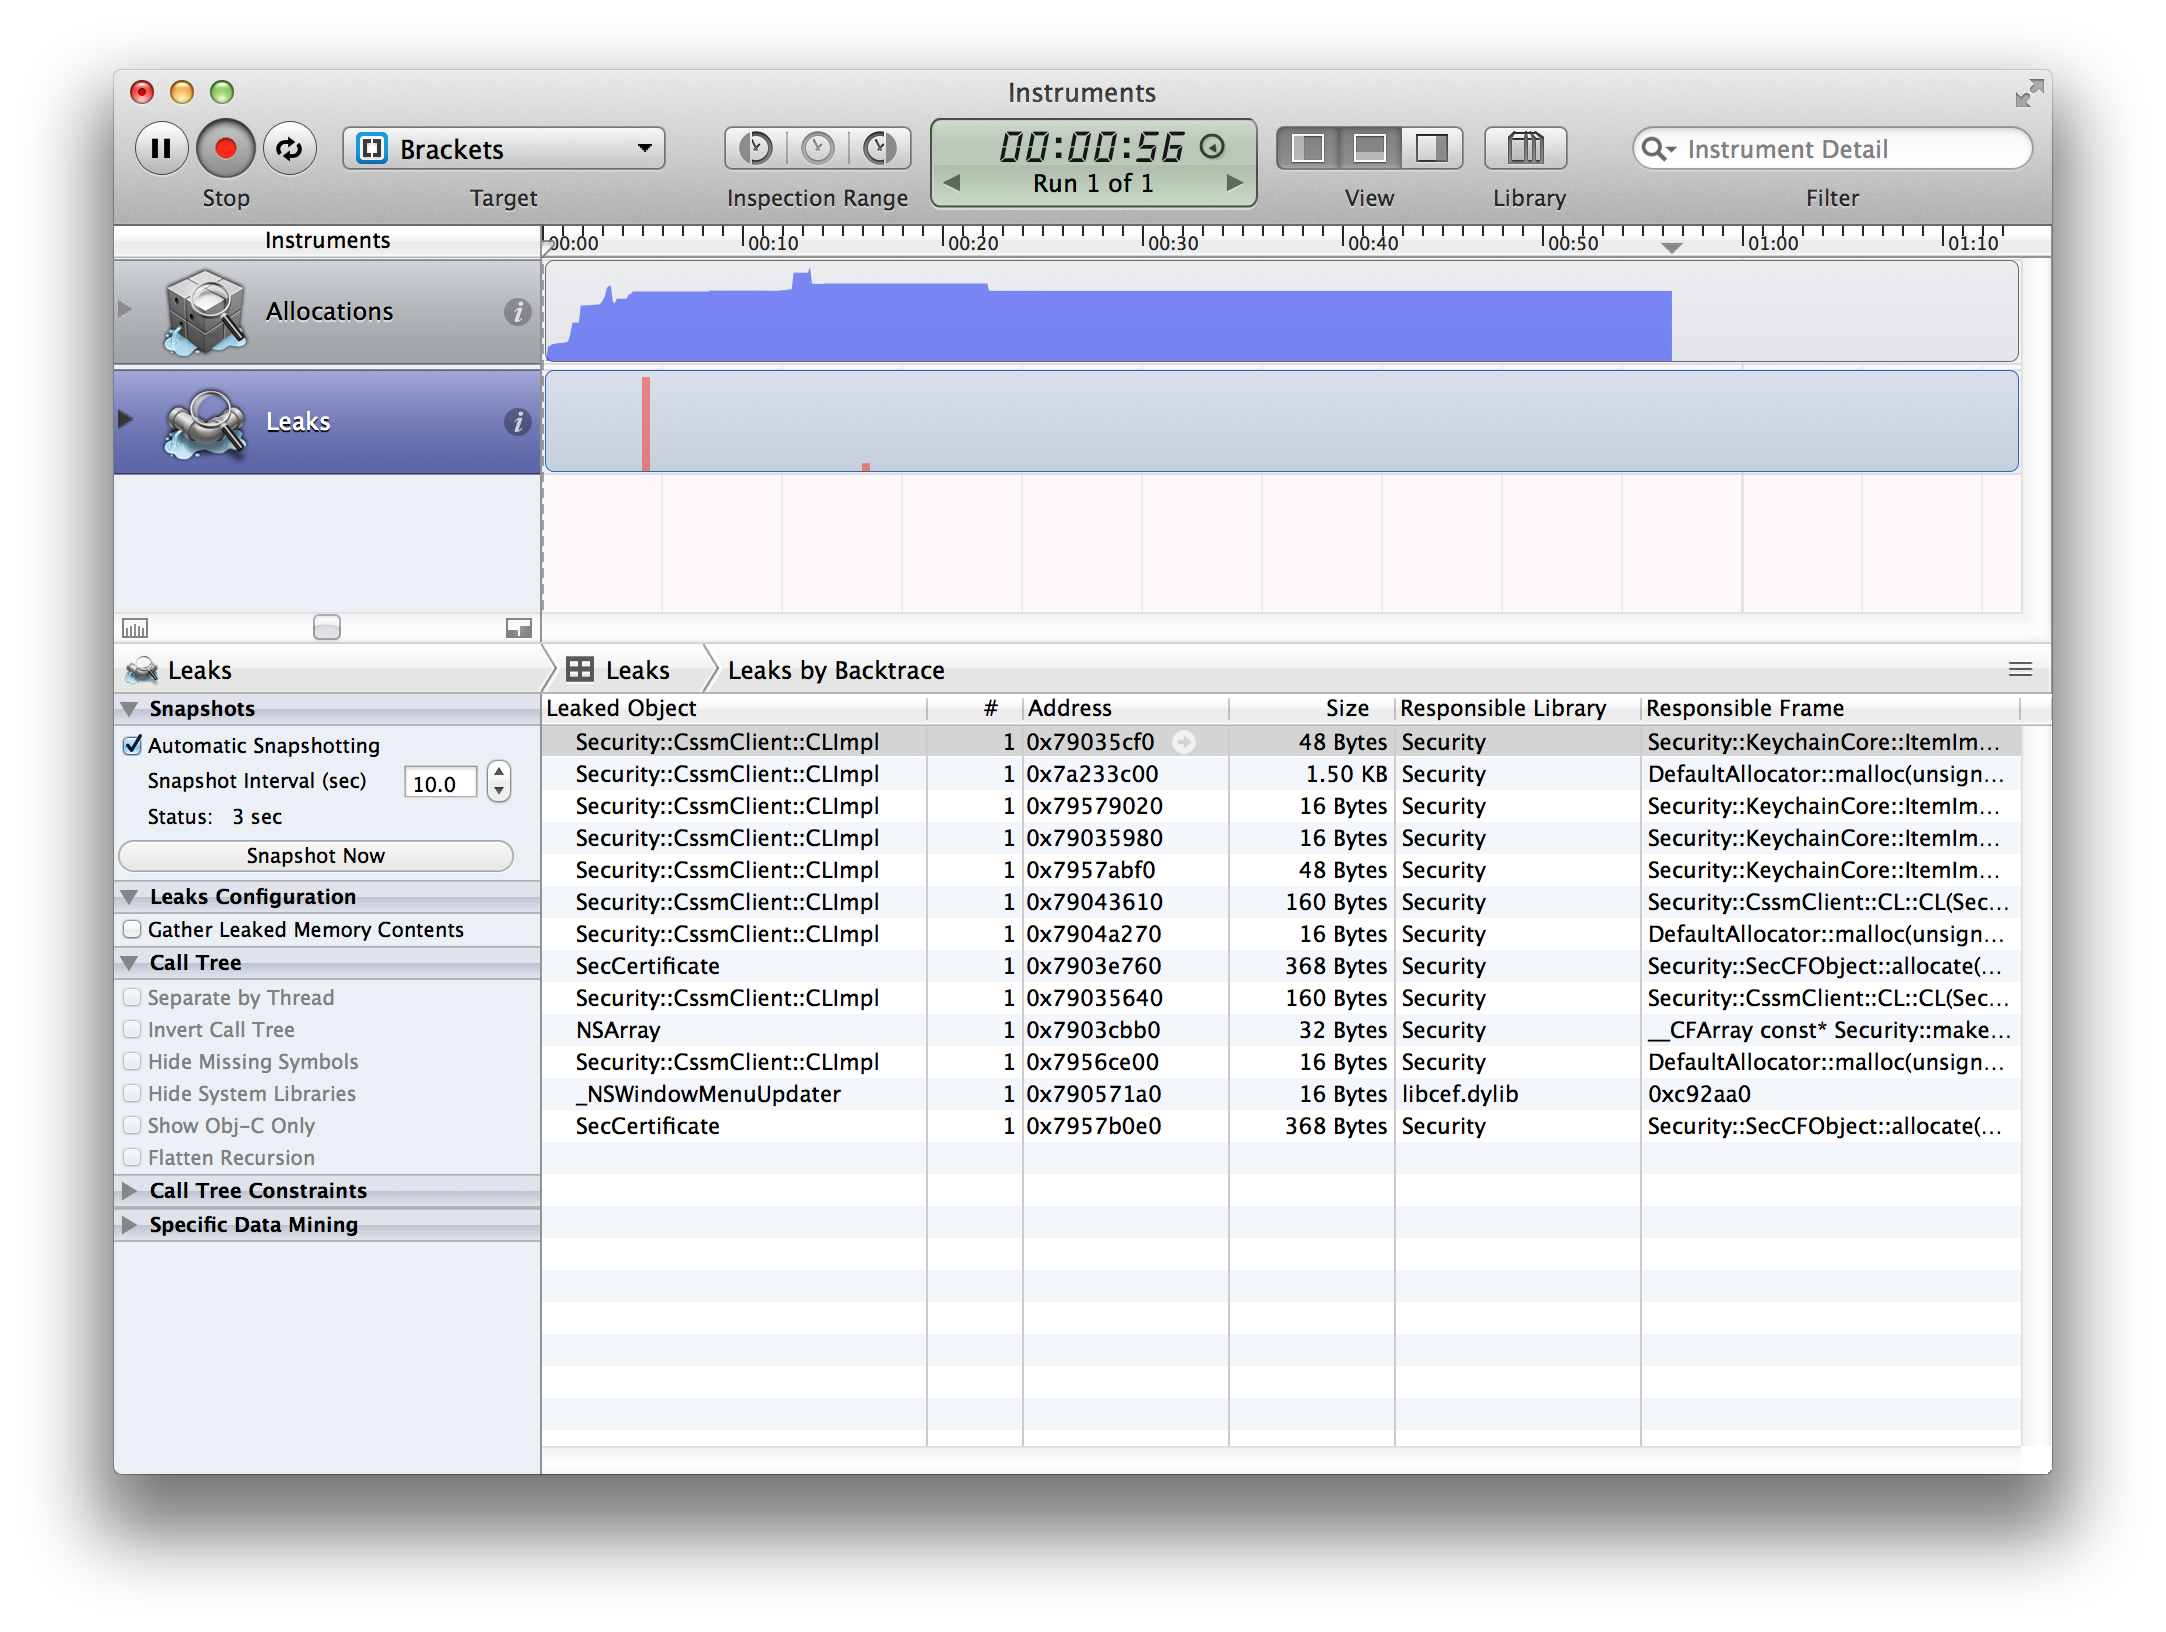Select the NSArray leaked object row
The height and width of the screenshot is (1632, 2166).
[1281, 1030]
